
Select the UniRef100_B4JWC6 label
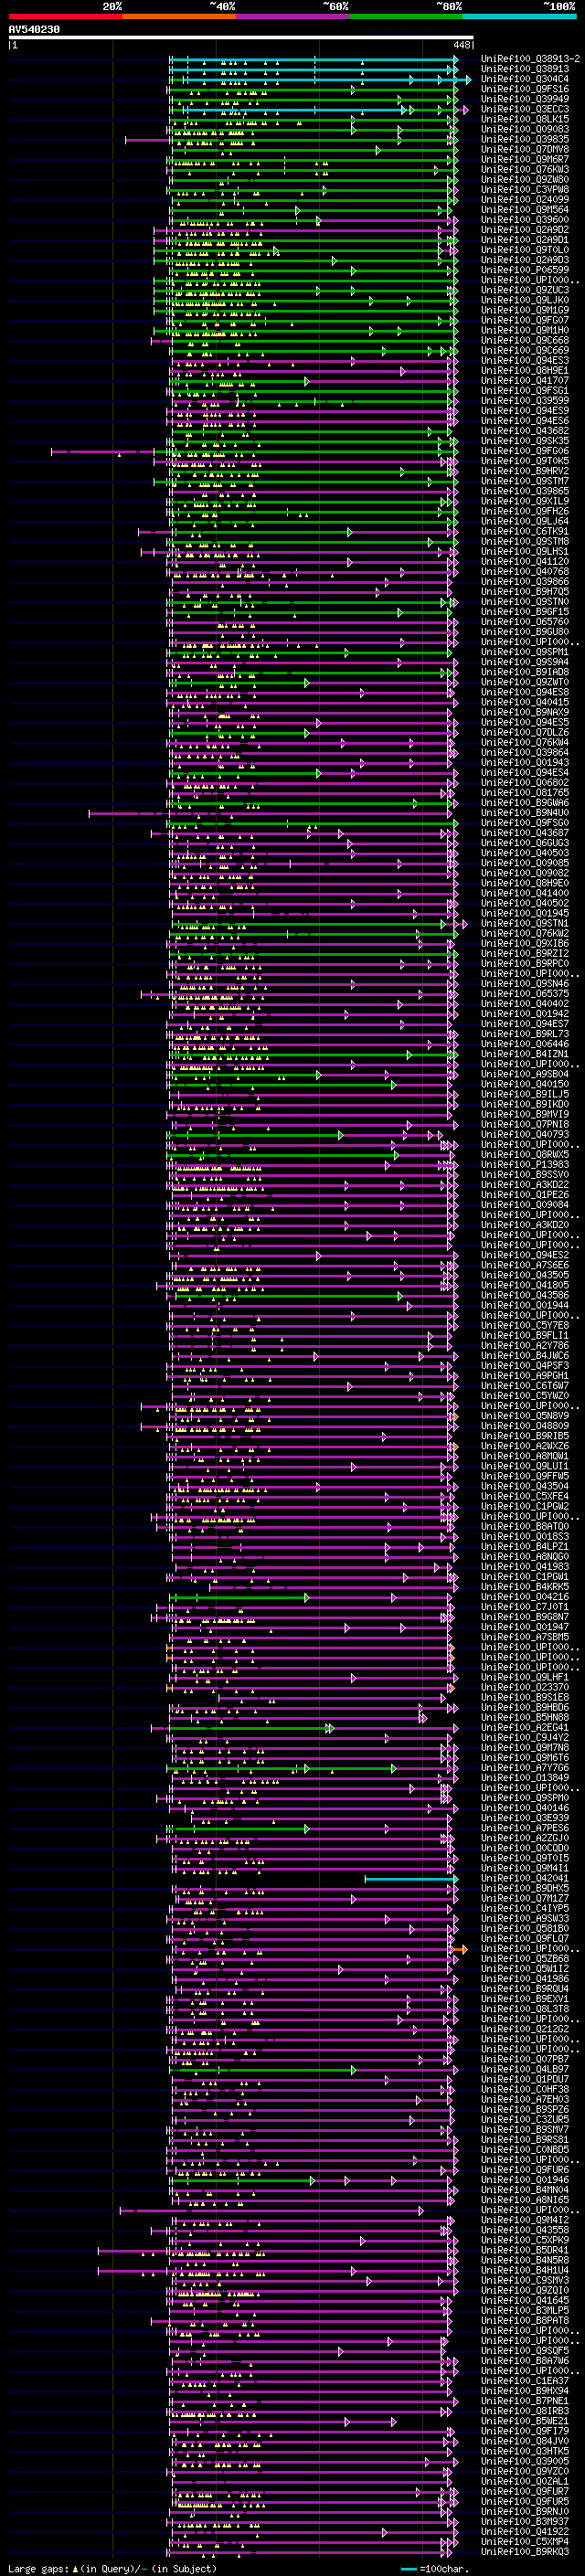(x=524, y=1355)
